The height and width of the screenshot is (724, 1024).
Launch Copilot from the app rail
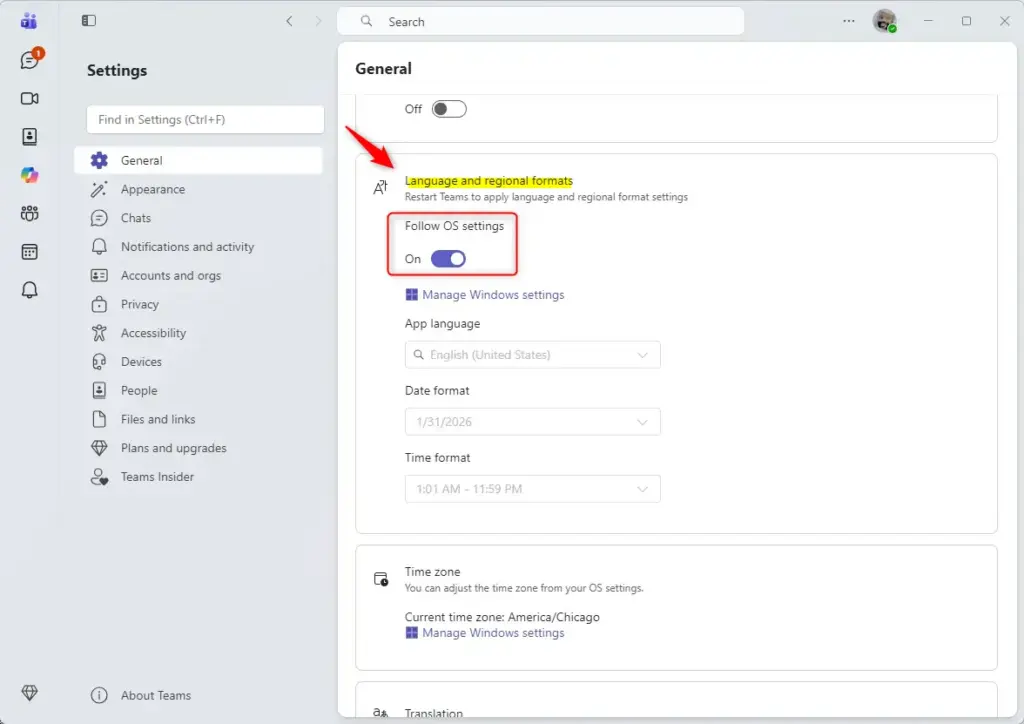(29, 175)
